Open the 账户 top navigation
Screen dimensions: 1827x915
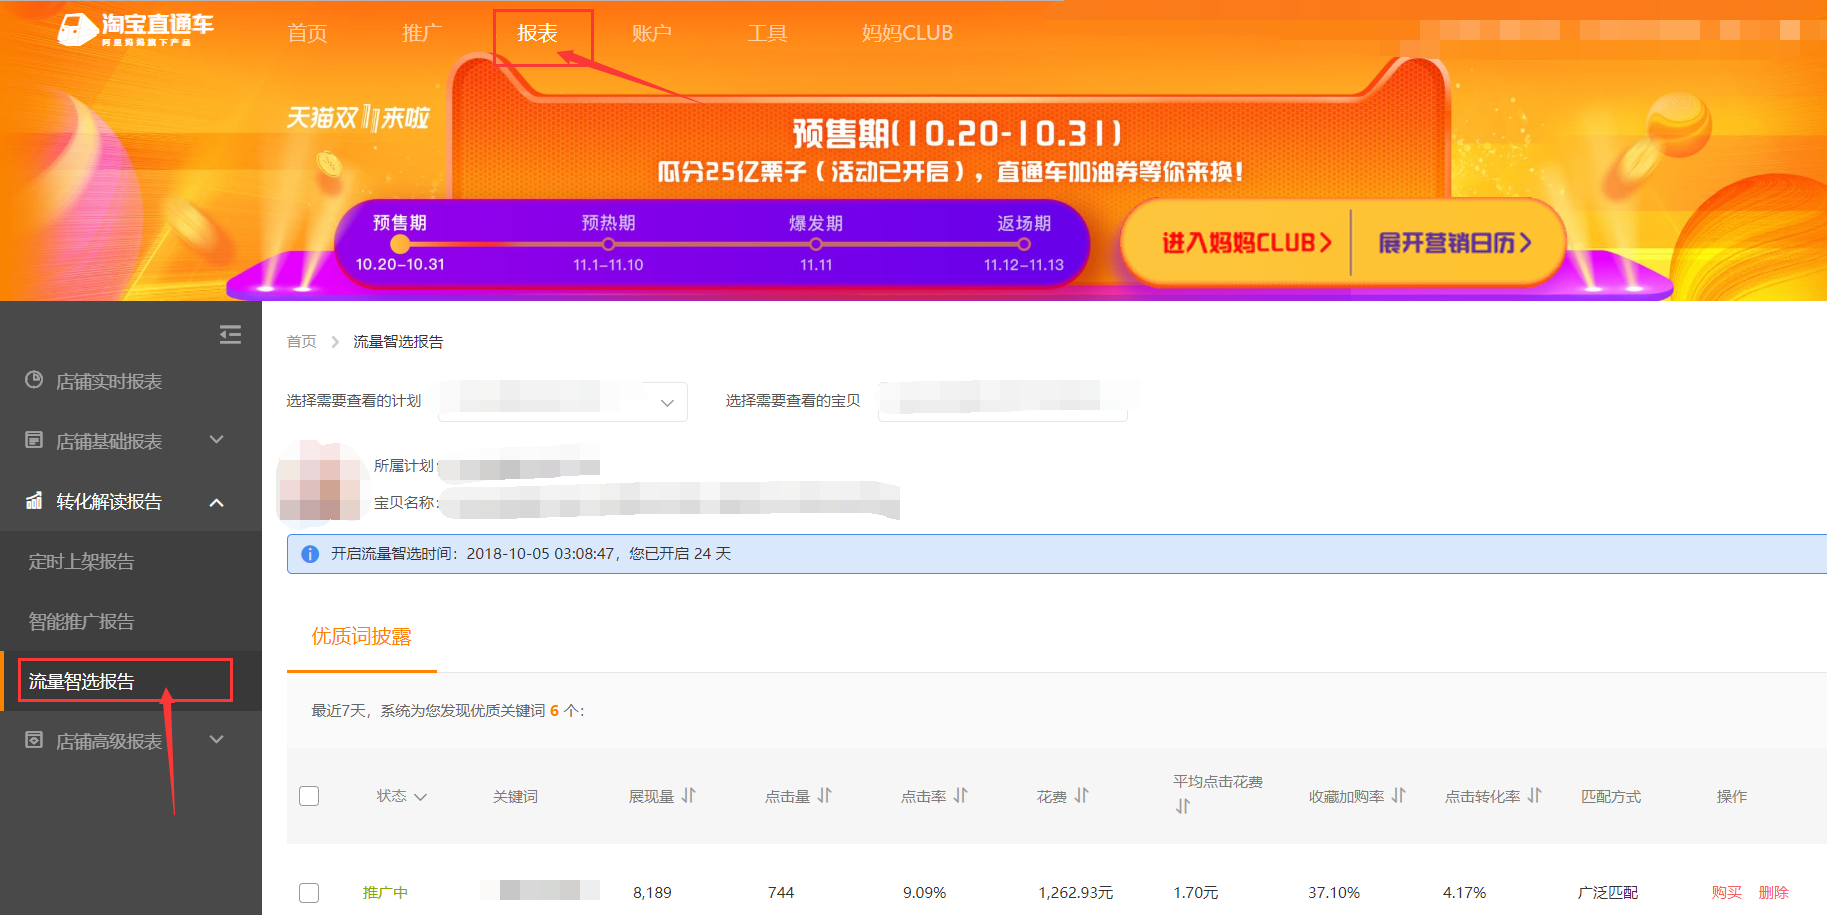(652, 33)
